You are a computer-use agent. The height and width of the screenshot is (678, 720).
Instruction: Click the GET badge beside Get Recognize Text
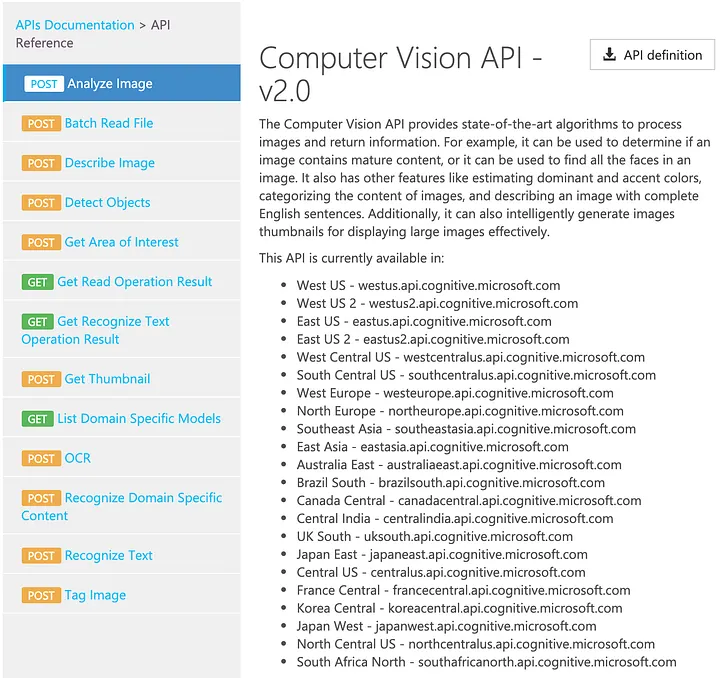click(37, 322)
